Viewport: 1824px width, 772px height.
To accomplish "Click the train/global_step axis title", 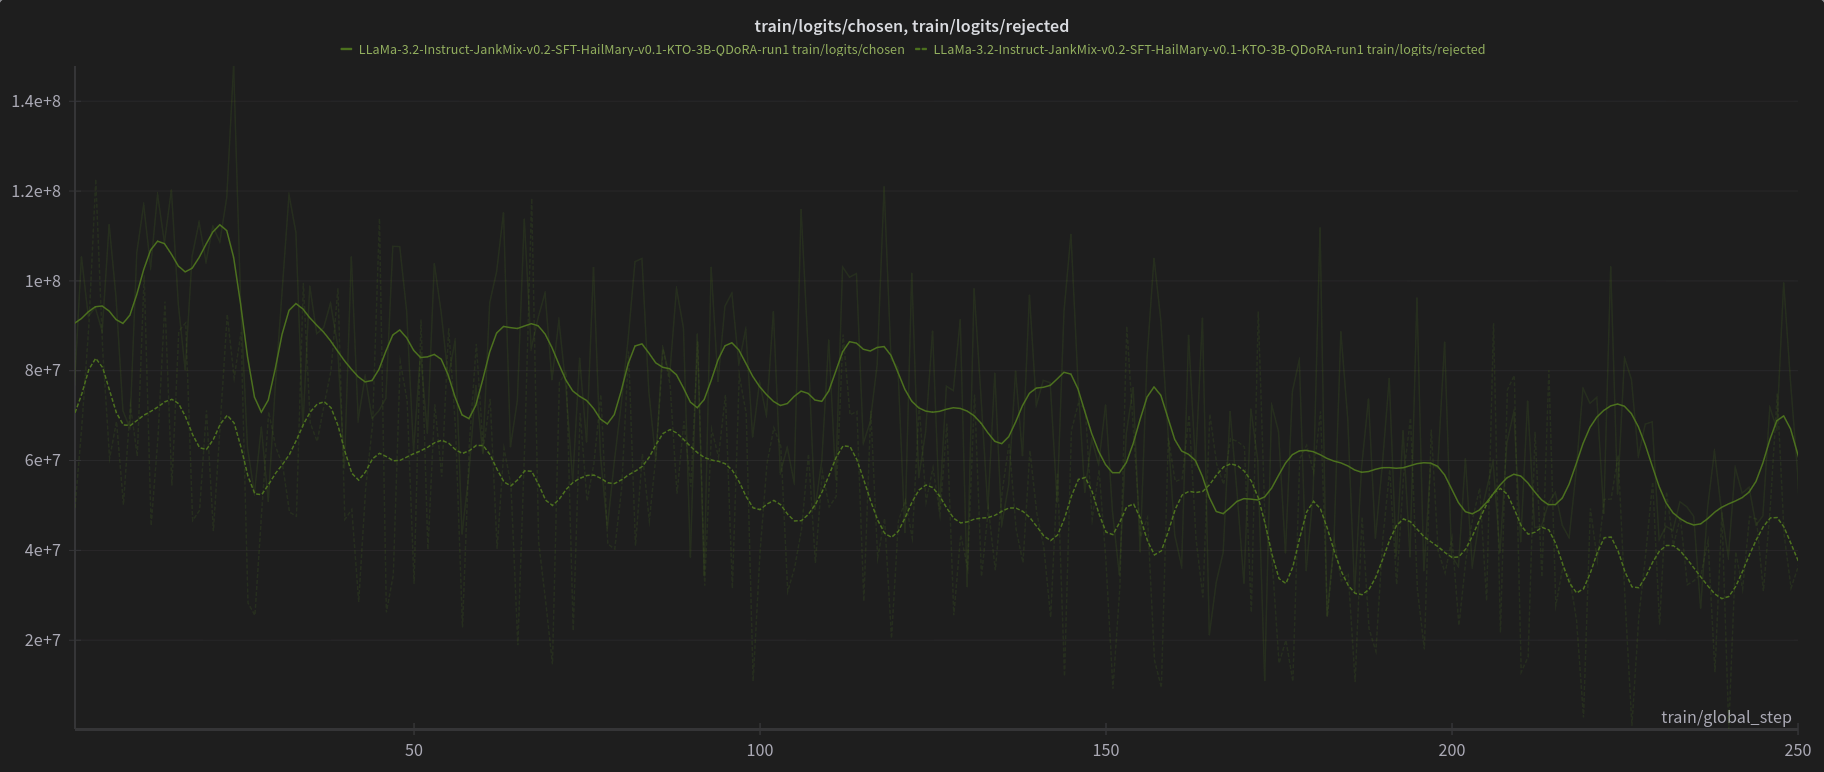I will (1726, 717).
